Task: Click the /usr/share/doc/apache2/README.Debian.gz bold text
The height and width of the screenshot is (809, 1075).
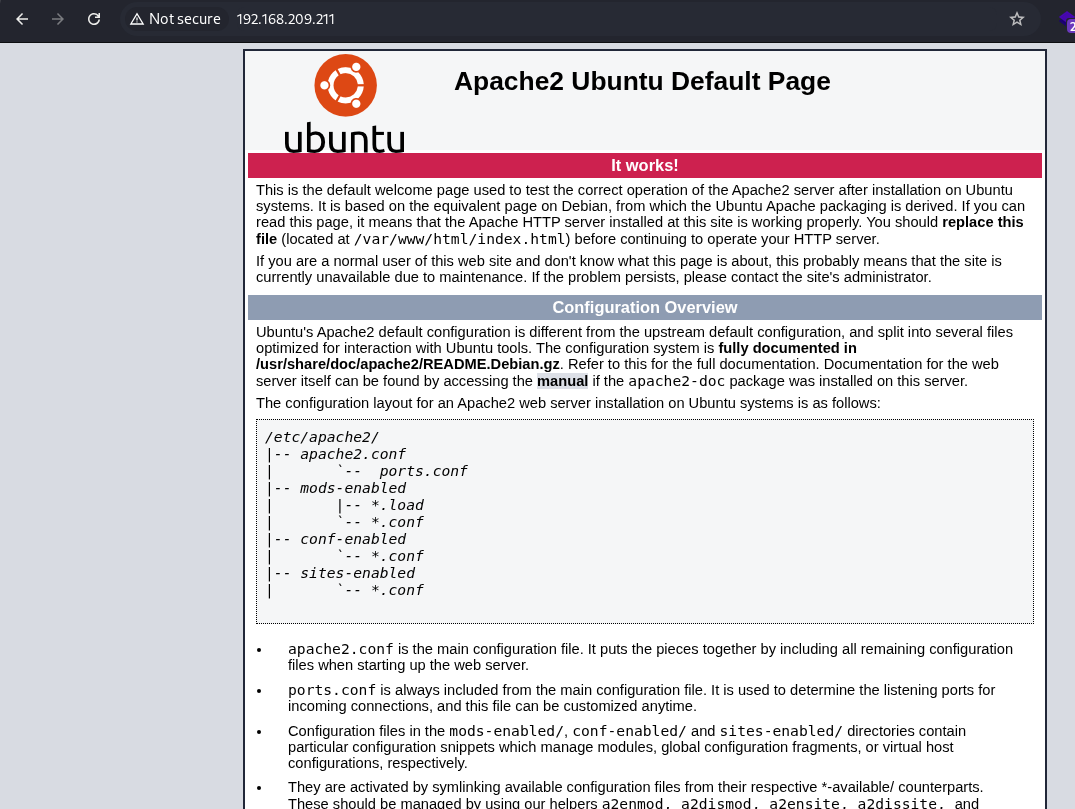Action: tap(408, 364)
